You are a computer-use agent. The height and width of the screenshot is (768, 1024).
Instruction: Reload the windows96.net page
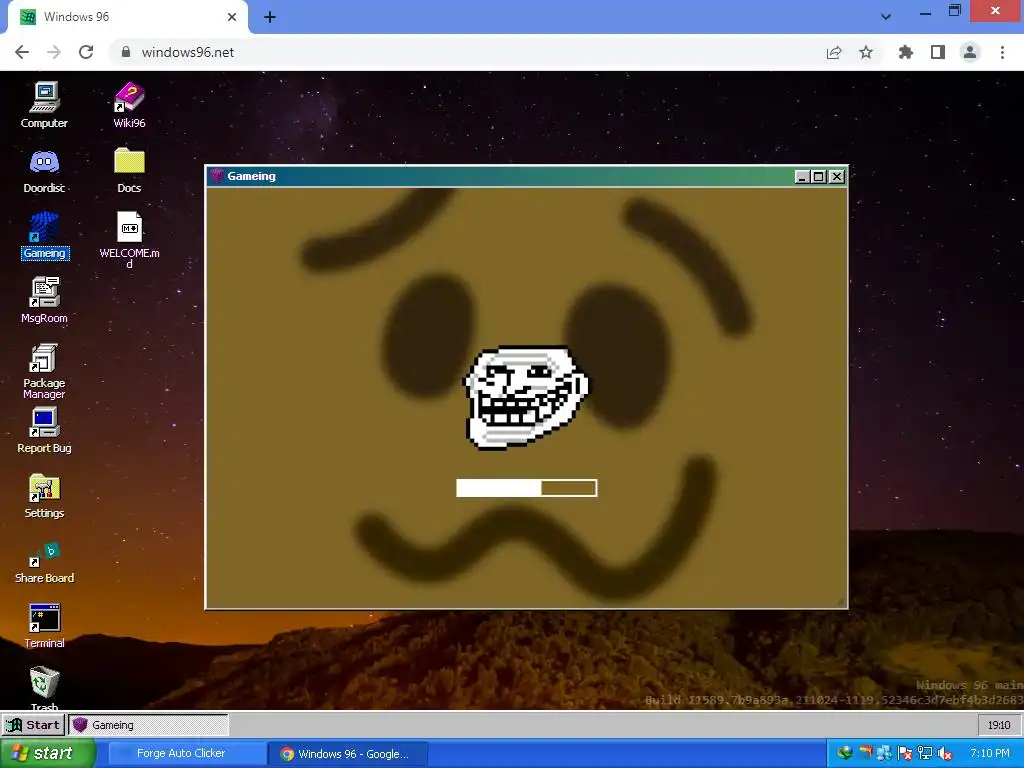click(x=86, y=52)
